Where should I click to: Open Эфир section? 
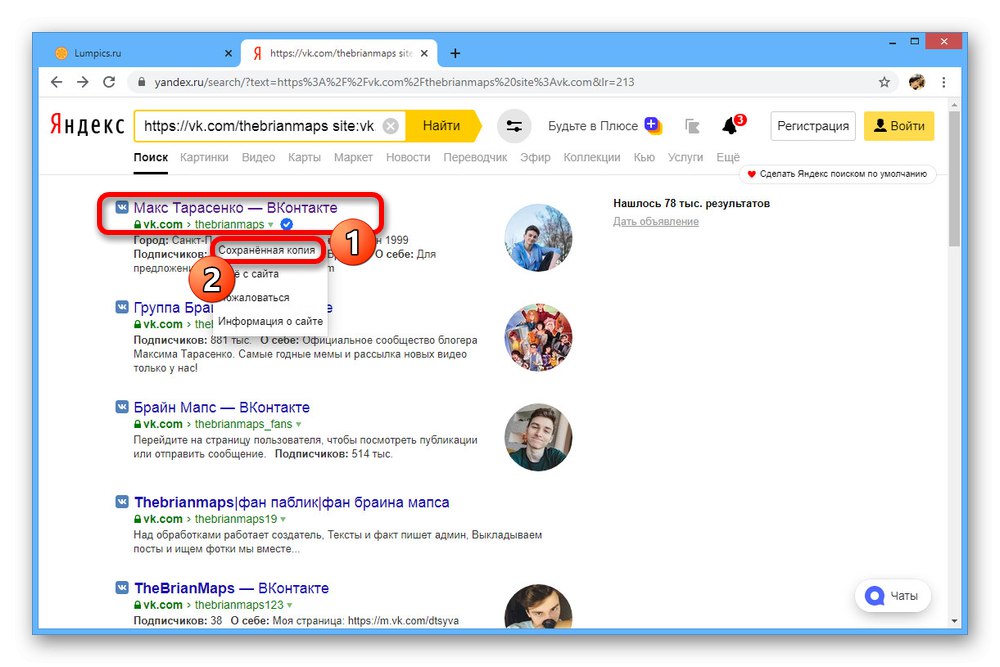click(535, 158)
